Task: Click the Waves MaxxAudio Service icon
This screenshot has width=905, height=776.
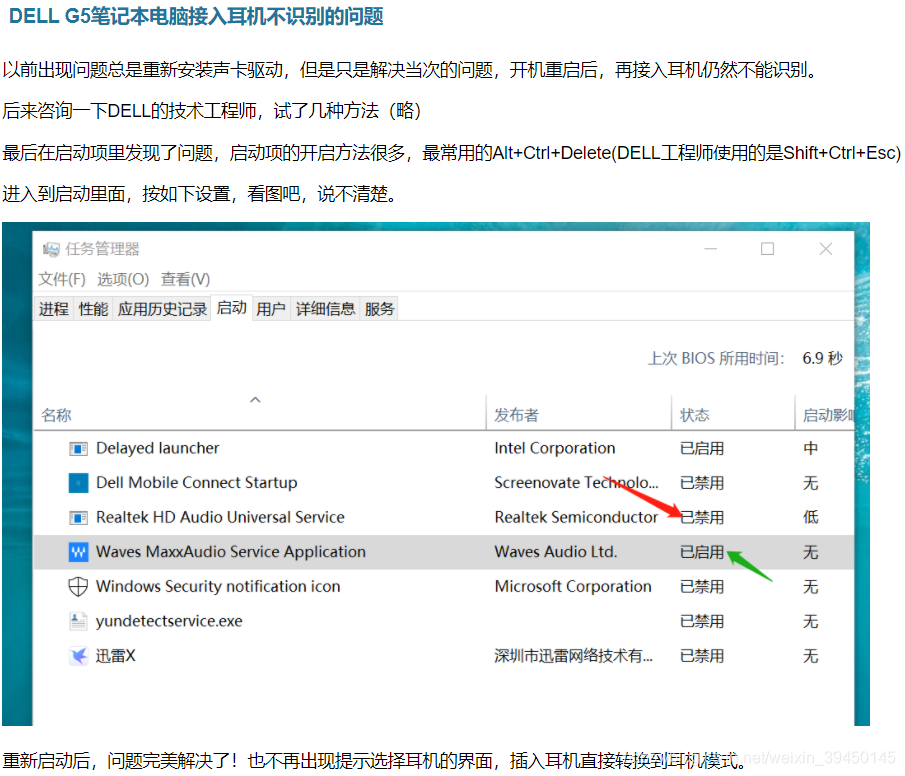Action: point(78,552)
